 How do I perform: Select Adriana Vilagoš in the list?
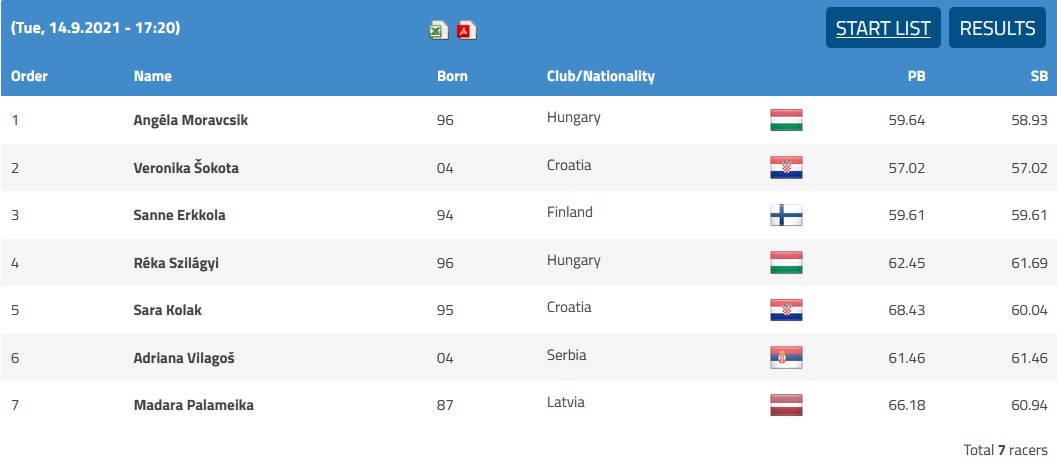click(184, 358)
